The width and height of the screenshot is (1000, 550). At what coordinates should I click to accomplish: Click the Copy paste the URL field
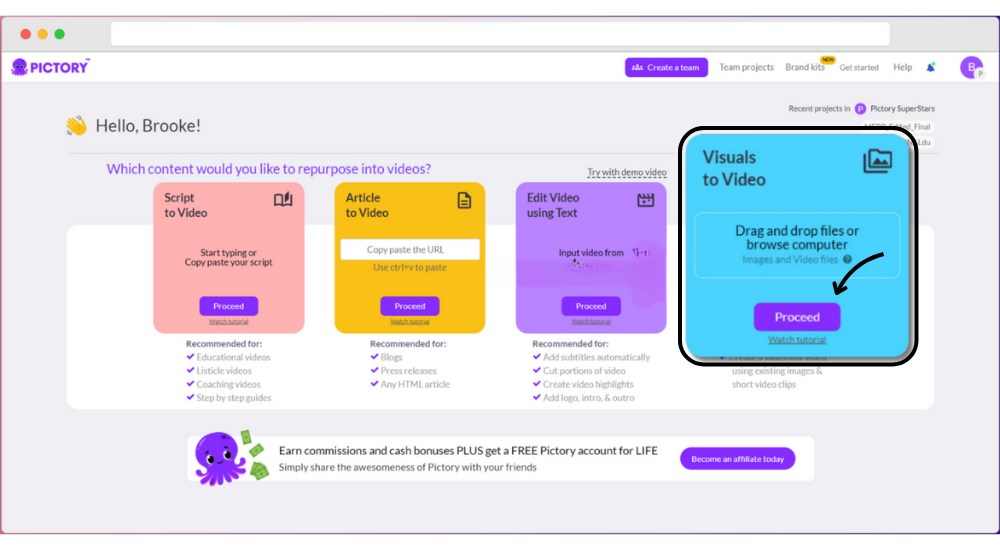(409, 249)
